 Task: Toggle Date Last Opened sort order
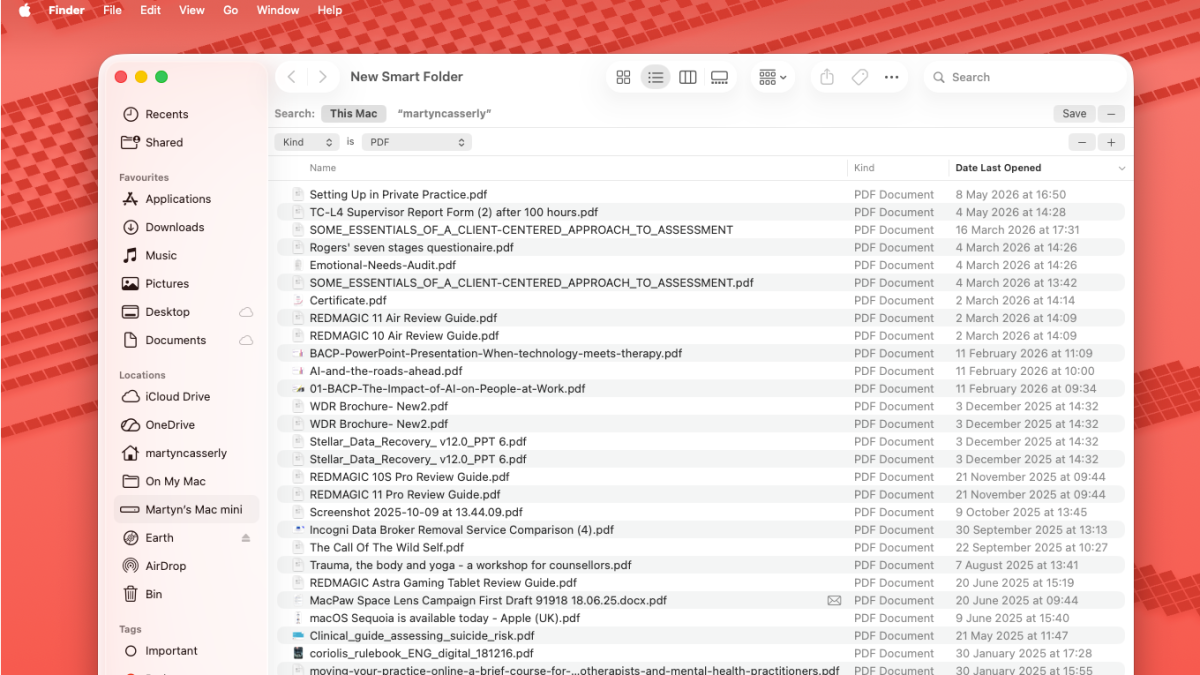click(1039, 168)
